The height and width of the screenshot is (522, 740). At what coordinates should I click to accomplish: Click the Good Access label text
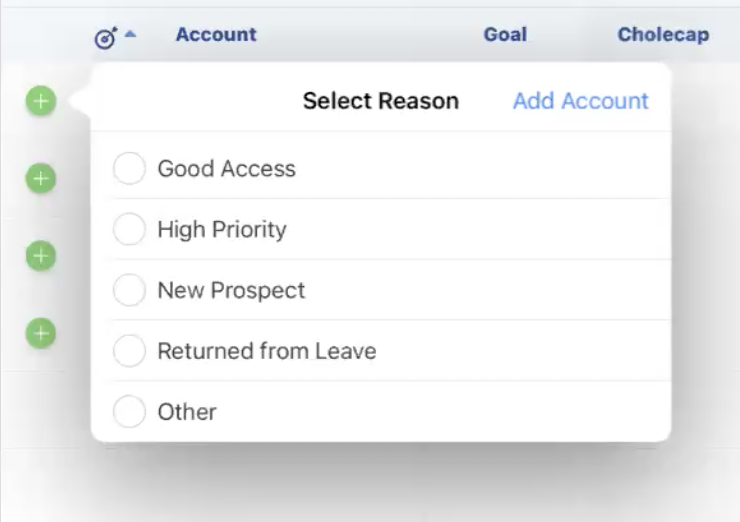(226, 169)
